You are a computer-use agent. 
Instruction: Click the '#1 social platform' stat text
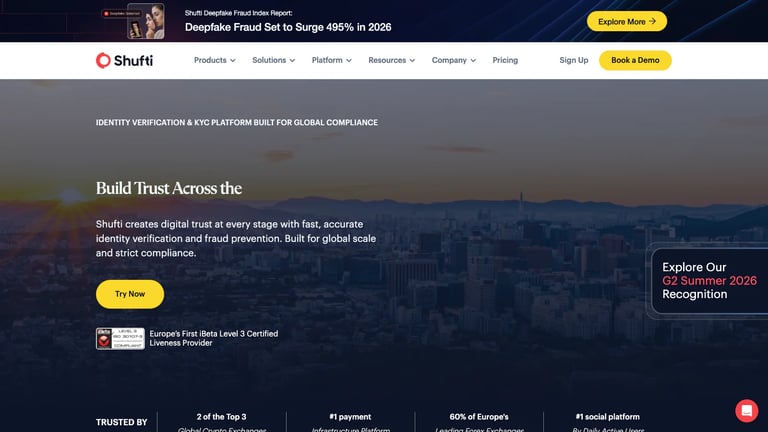(607, 417)
